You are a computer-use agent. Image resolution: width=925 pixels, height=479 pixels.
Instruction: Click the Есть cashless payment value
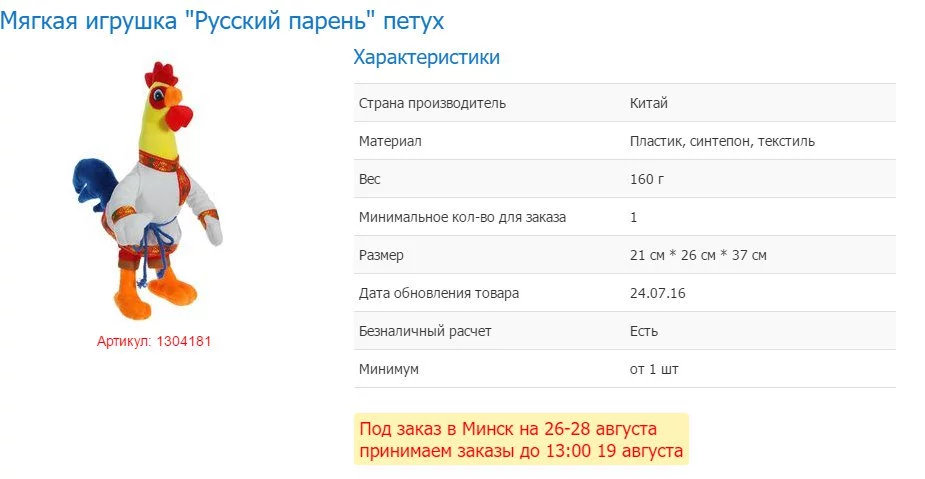[x=644, y=331]
